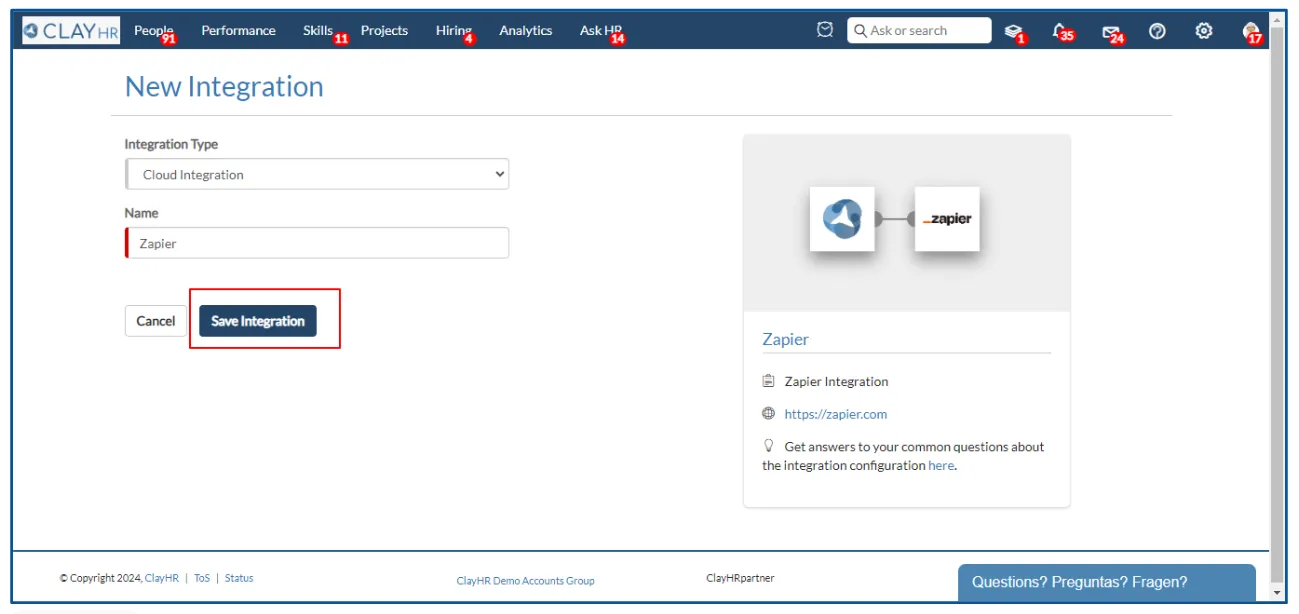Follow the 'here' configuration help link
The image size is (1299, 614).
click(941, 465)
